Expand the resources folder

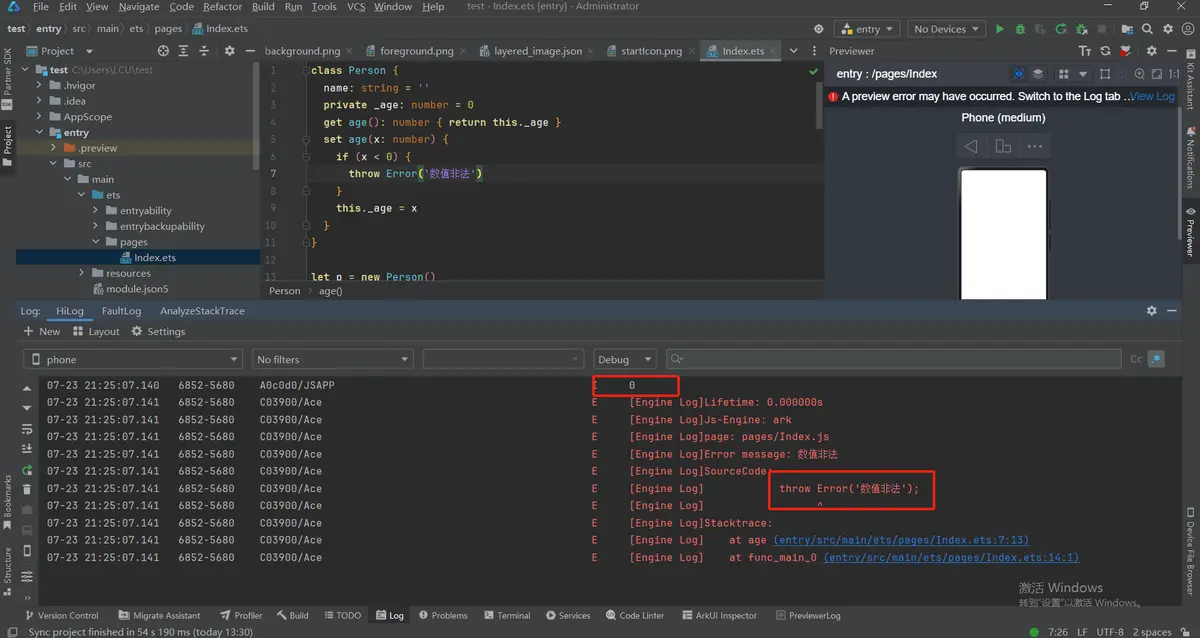(x=83, y=273)
